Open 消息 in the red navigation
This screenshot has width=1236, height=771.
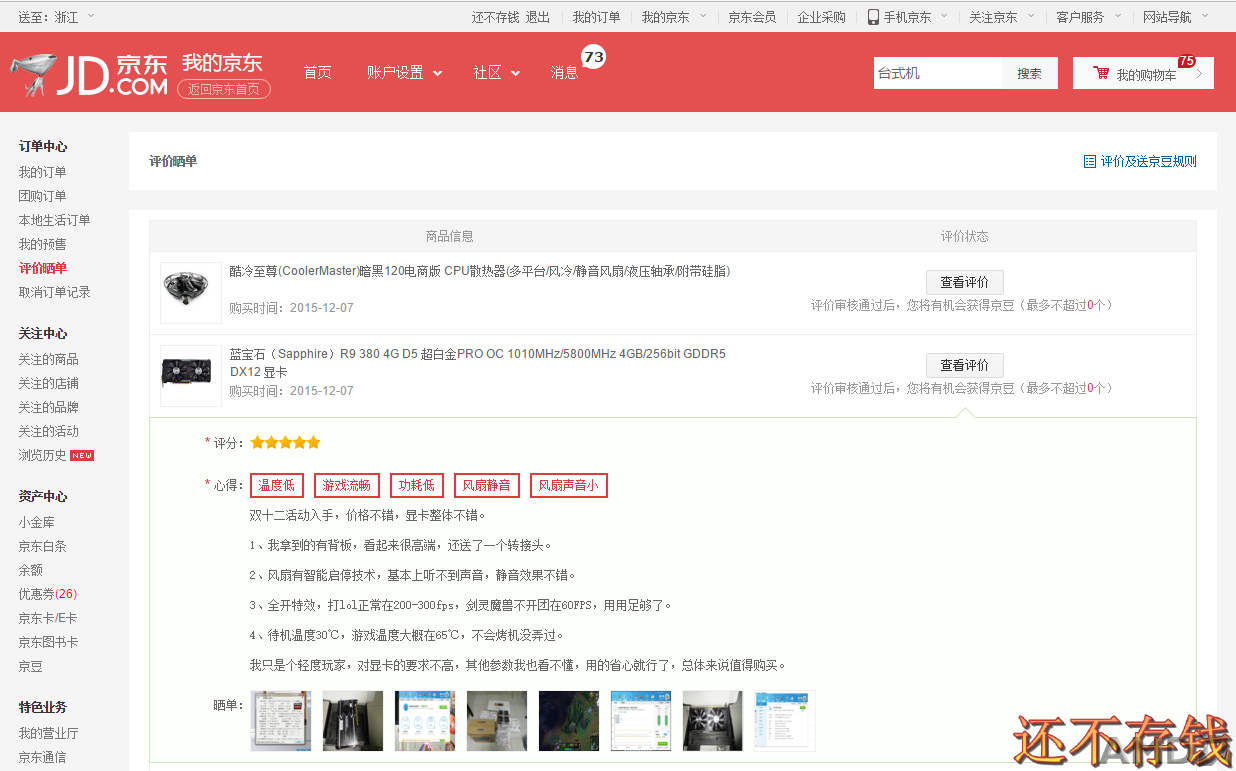coord(564,73)
